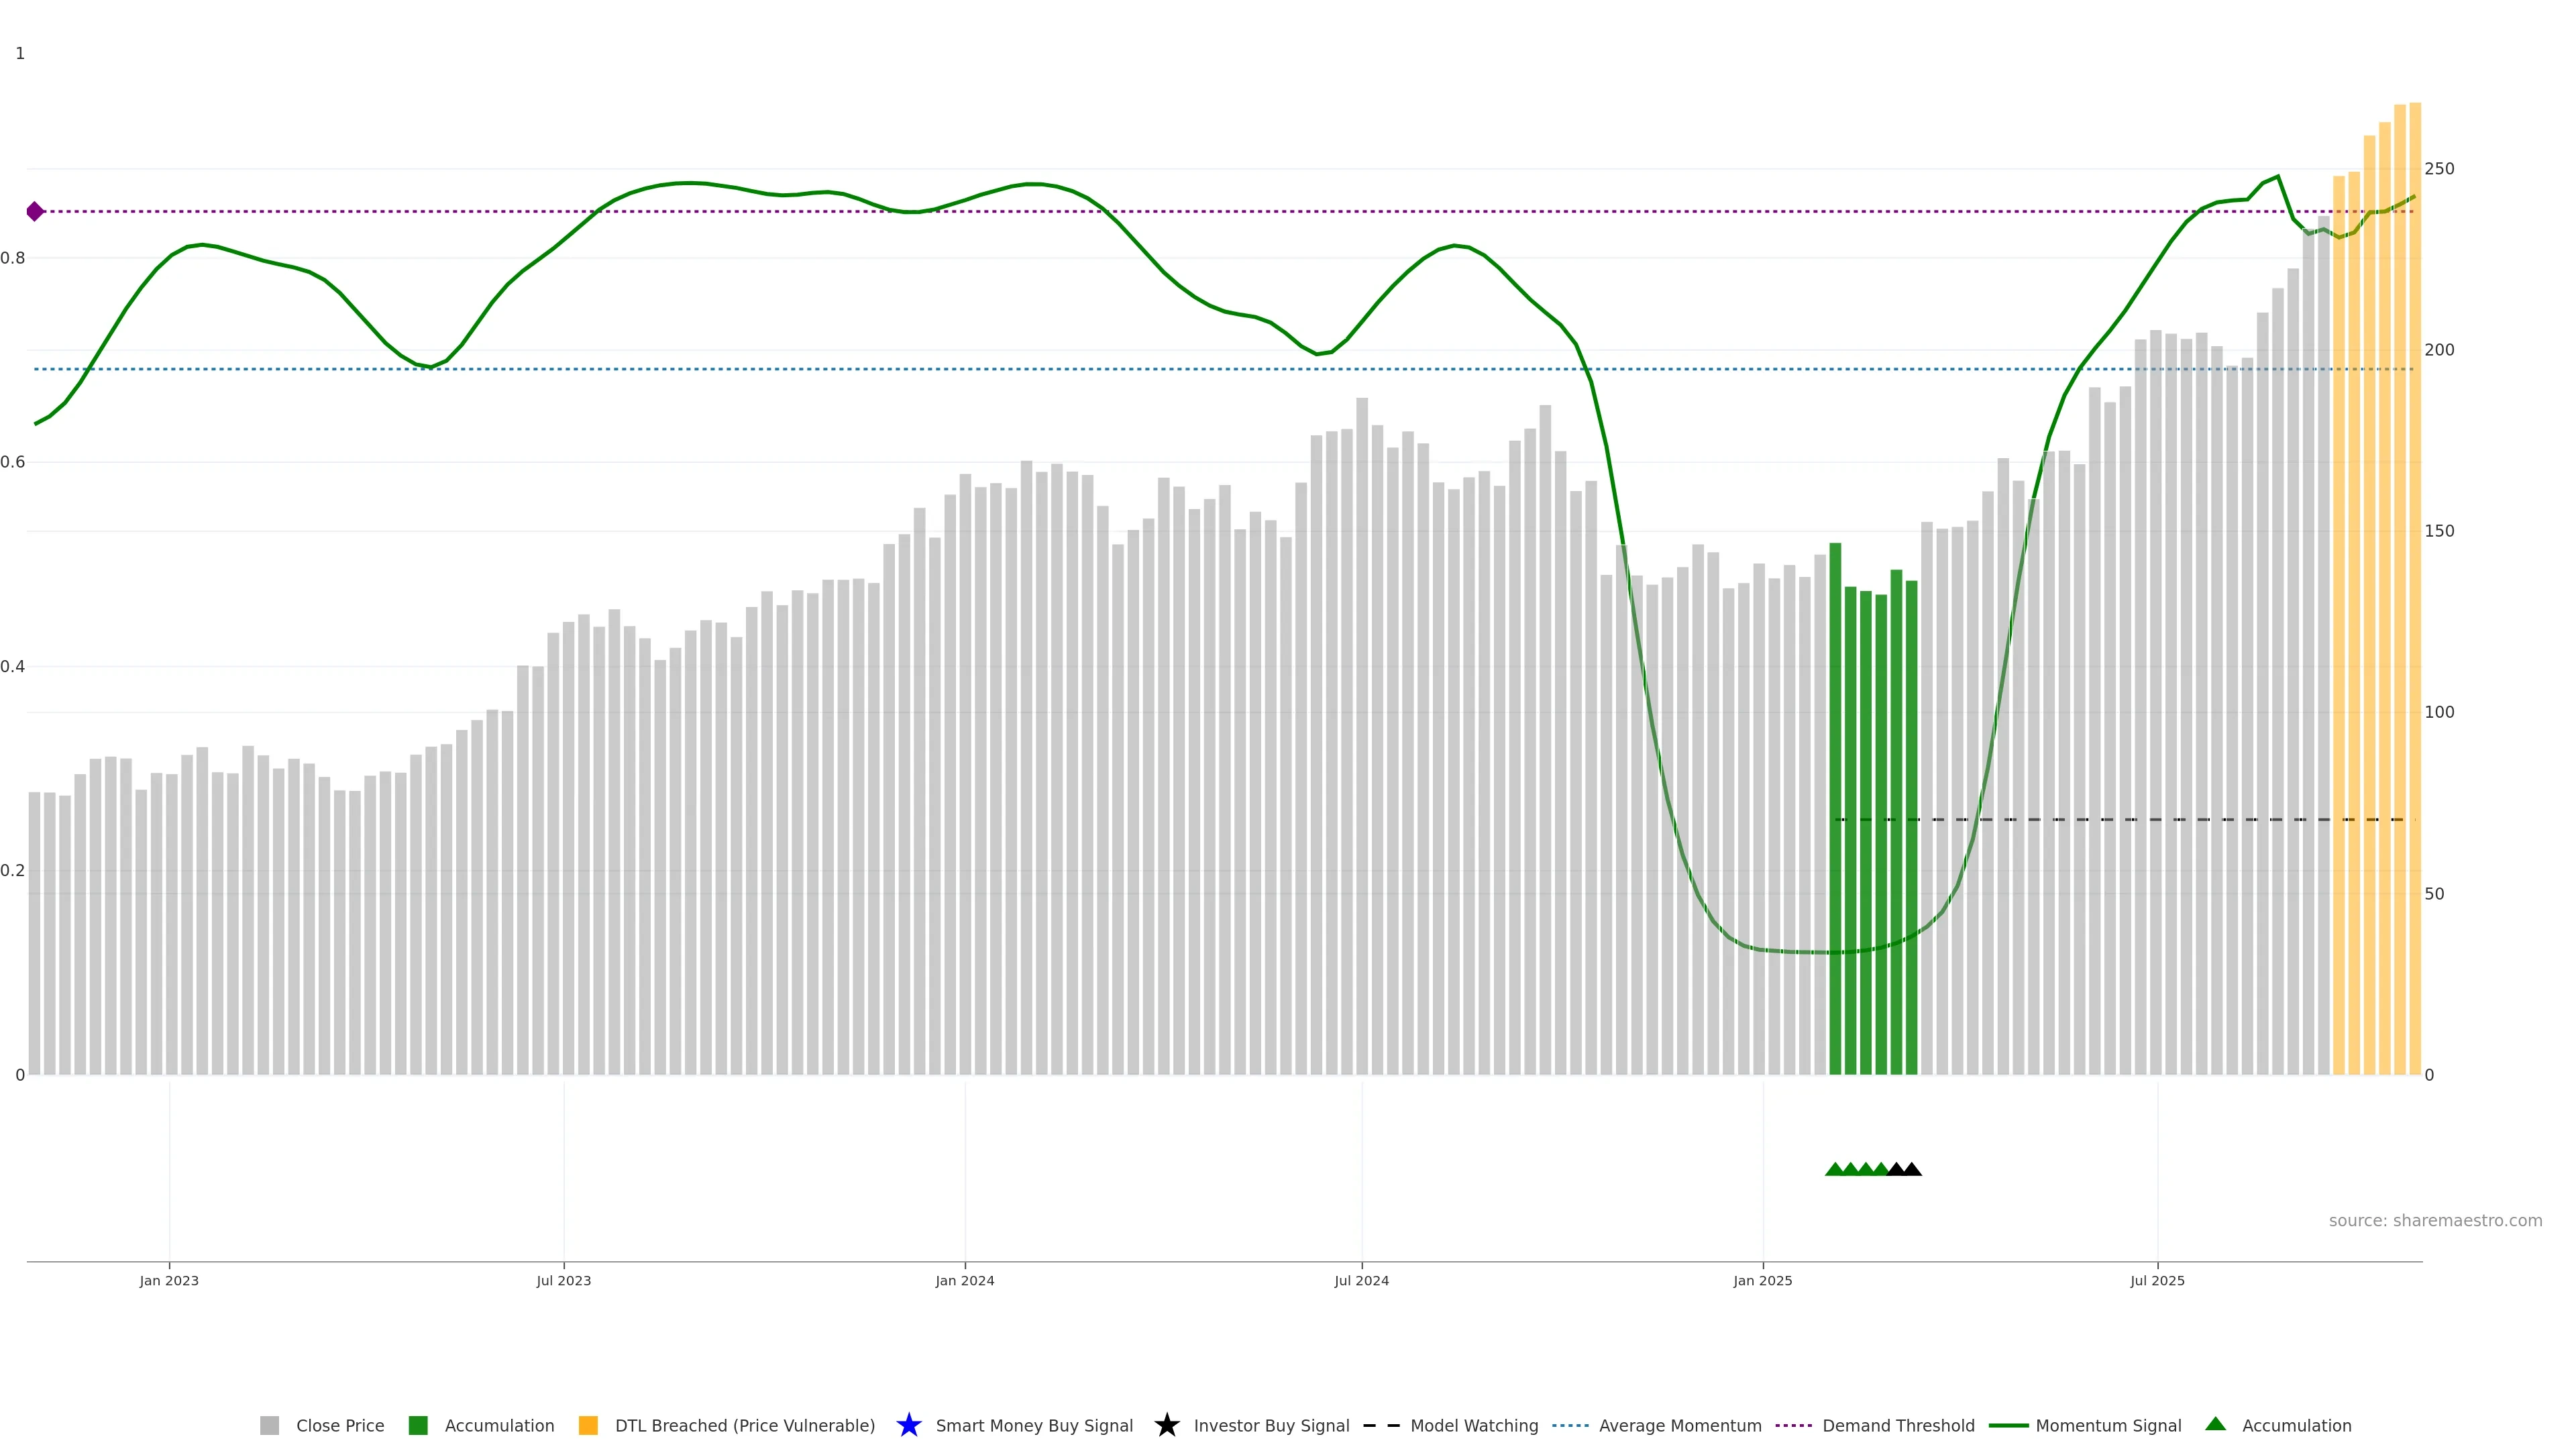Click the Jul 2025 axis label
Image resolution: width=2576 pixels, height=1449 pixels.
pos(2157,1280)
